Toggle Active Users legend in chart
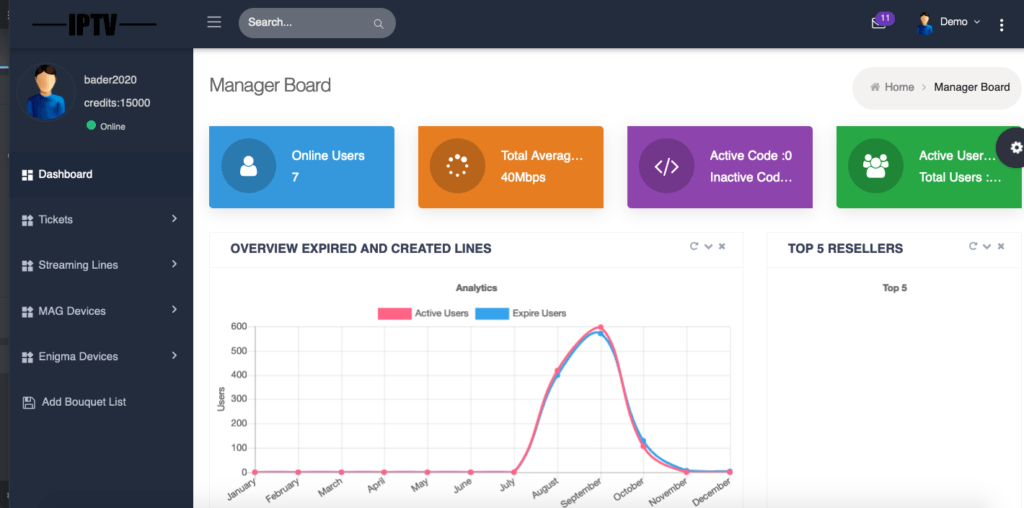The height and width of the screenshot is (508, 1024). tap(423, 313)
